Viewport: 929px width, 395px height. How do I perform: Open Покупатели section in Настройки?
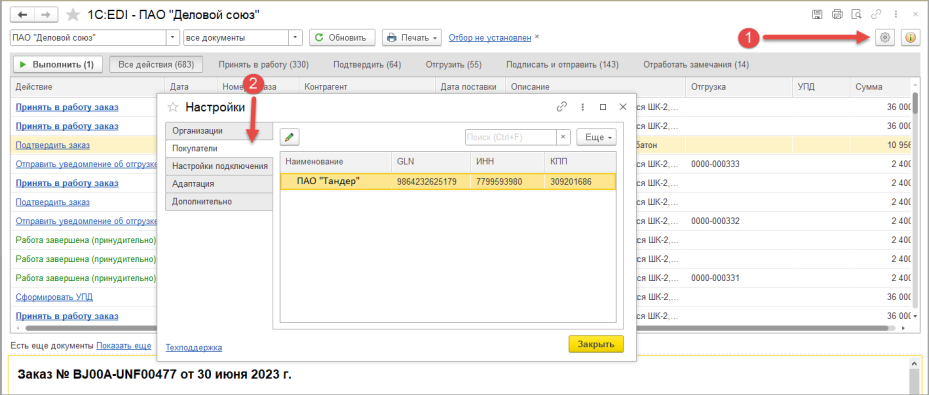tap(219, 149)
